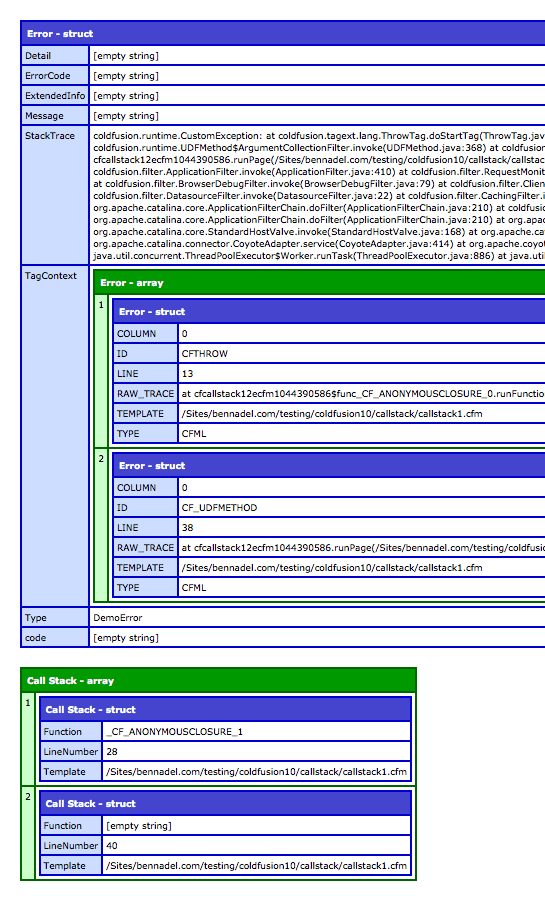The height and width of the screenshot is (900, 545).
Task: Select the empty string value beside code
Action: point(126,638)
